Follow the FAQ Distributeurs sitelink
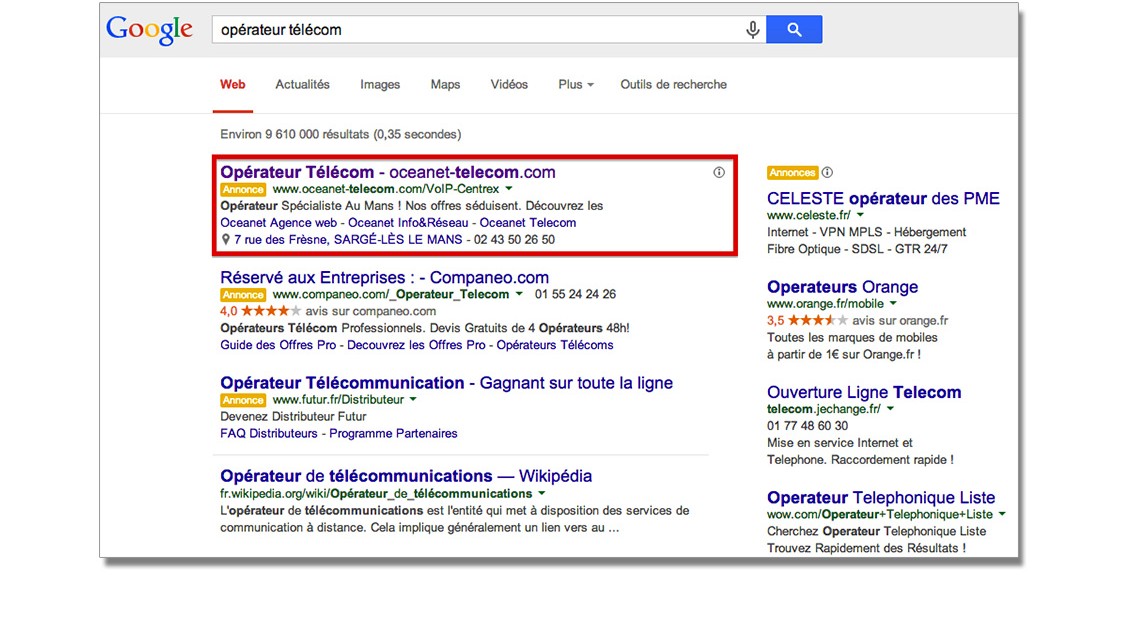Viewport: 1121px width, 630px height. pyautogui.click(x=269, y=434)
